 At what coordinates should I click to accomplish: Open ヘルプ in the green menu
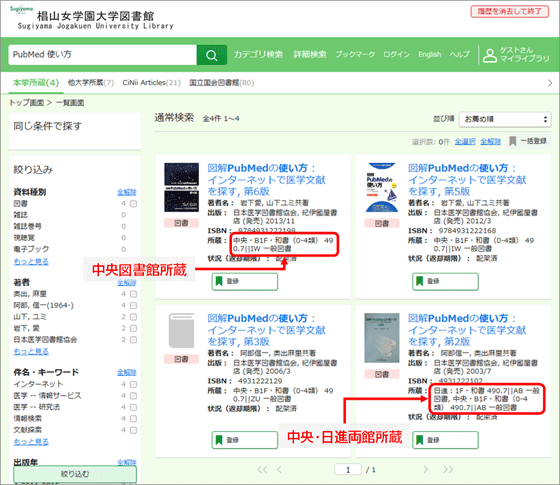click(459, 54)
